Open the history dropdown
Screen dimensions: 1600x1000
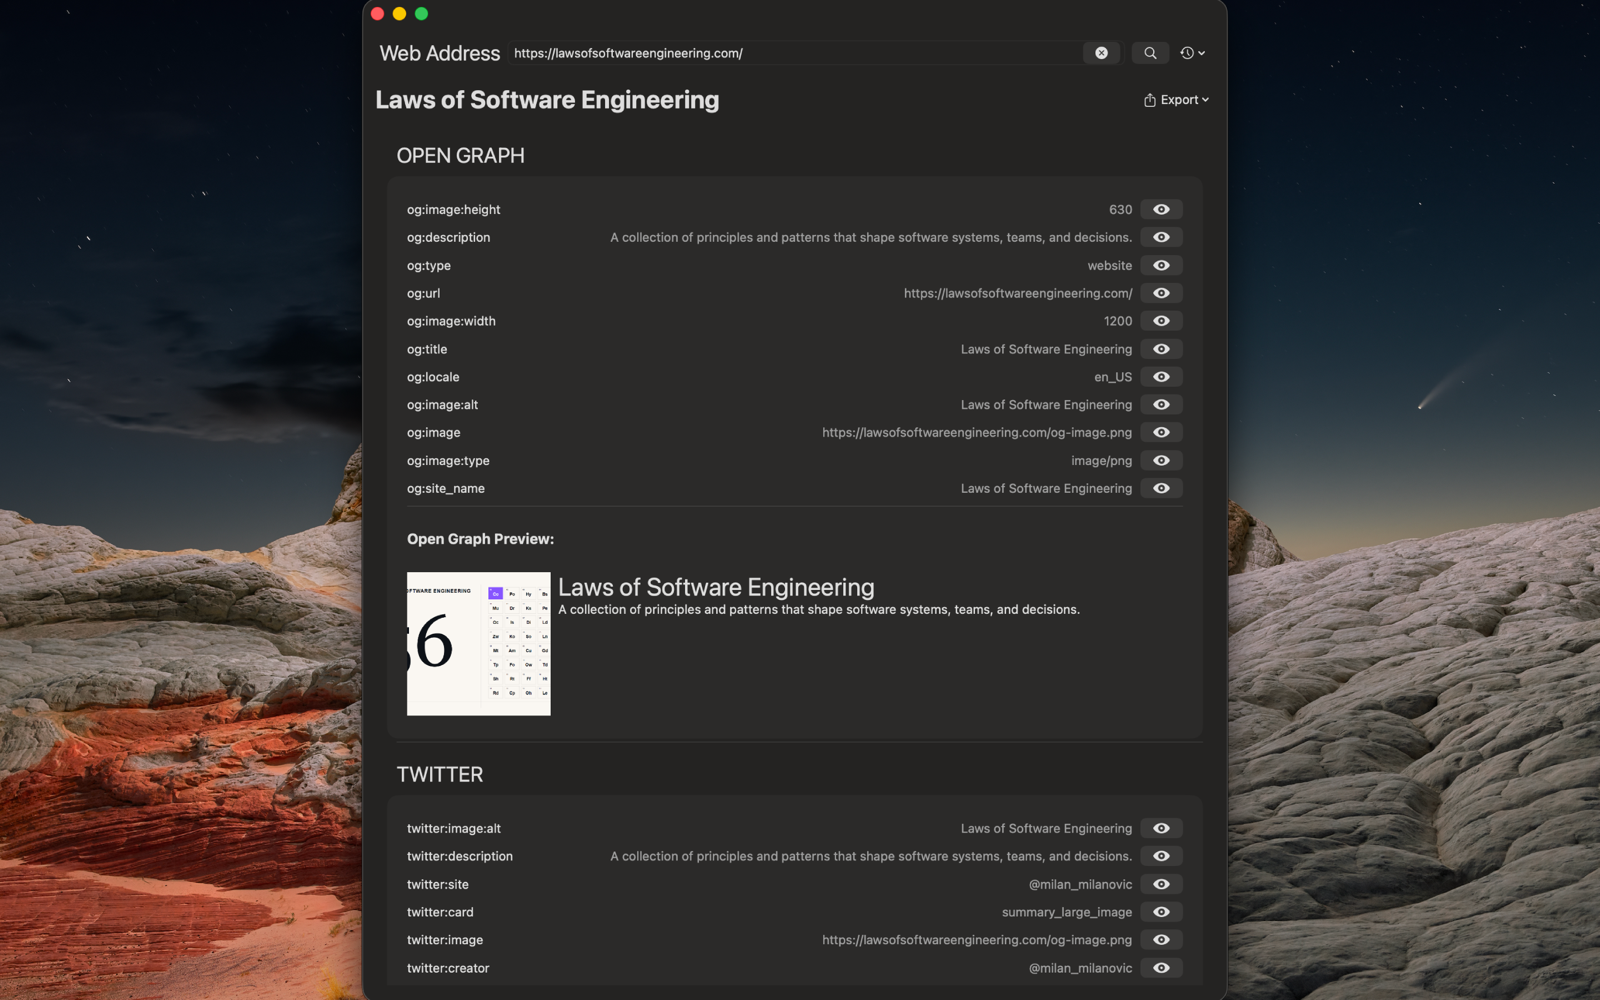[1192, 53]
